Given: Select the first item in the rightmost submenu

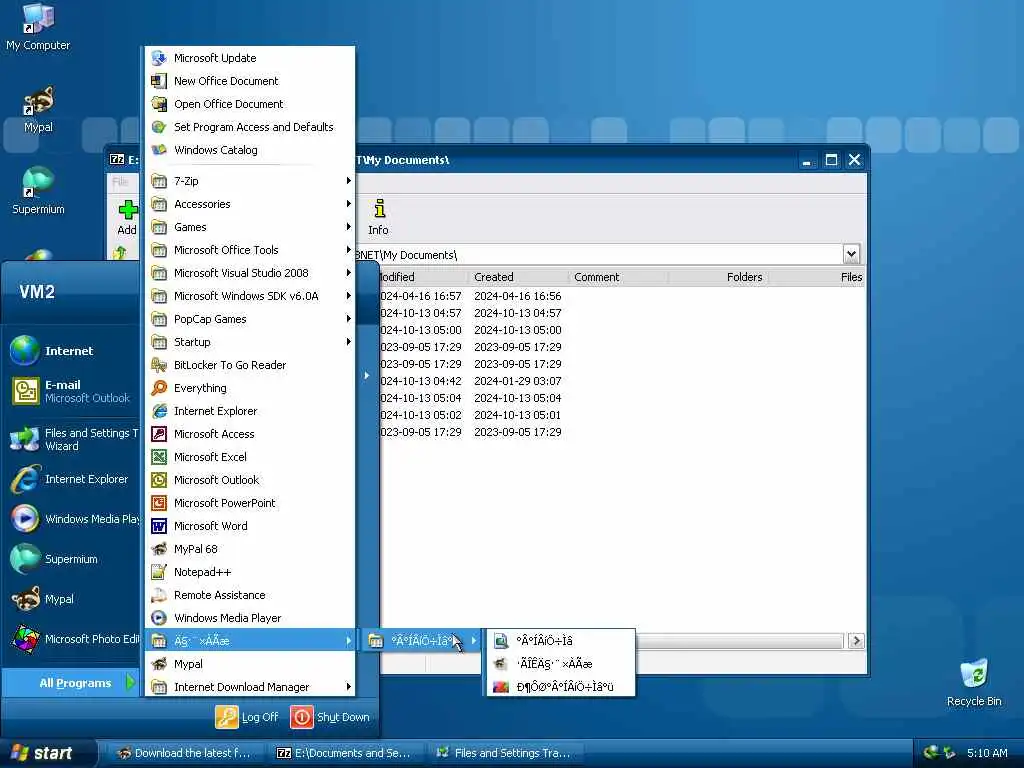Looking at the screenshot, I should 560,641.
